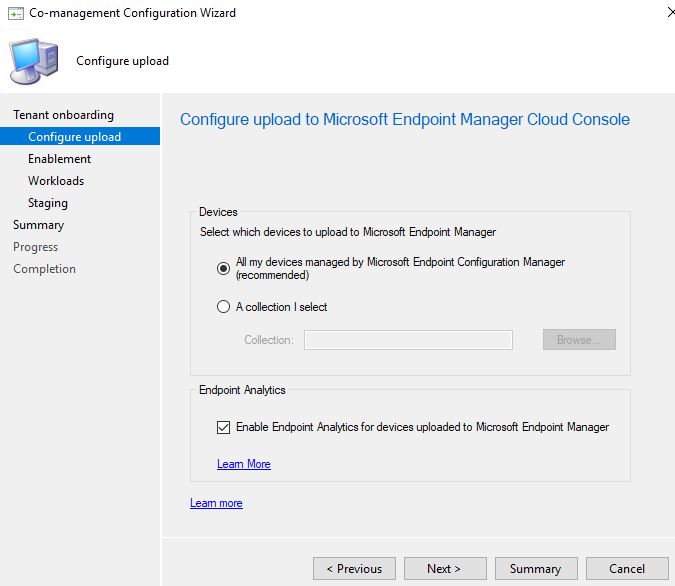Toggle Enable Endpoint Analytics checkbox
The width and height of the screenshot is (675, 586).
(223, 427)
